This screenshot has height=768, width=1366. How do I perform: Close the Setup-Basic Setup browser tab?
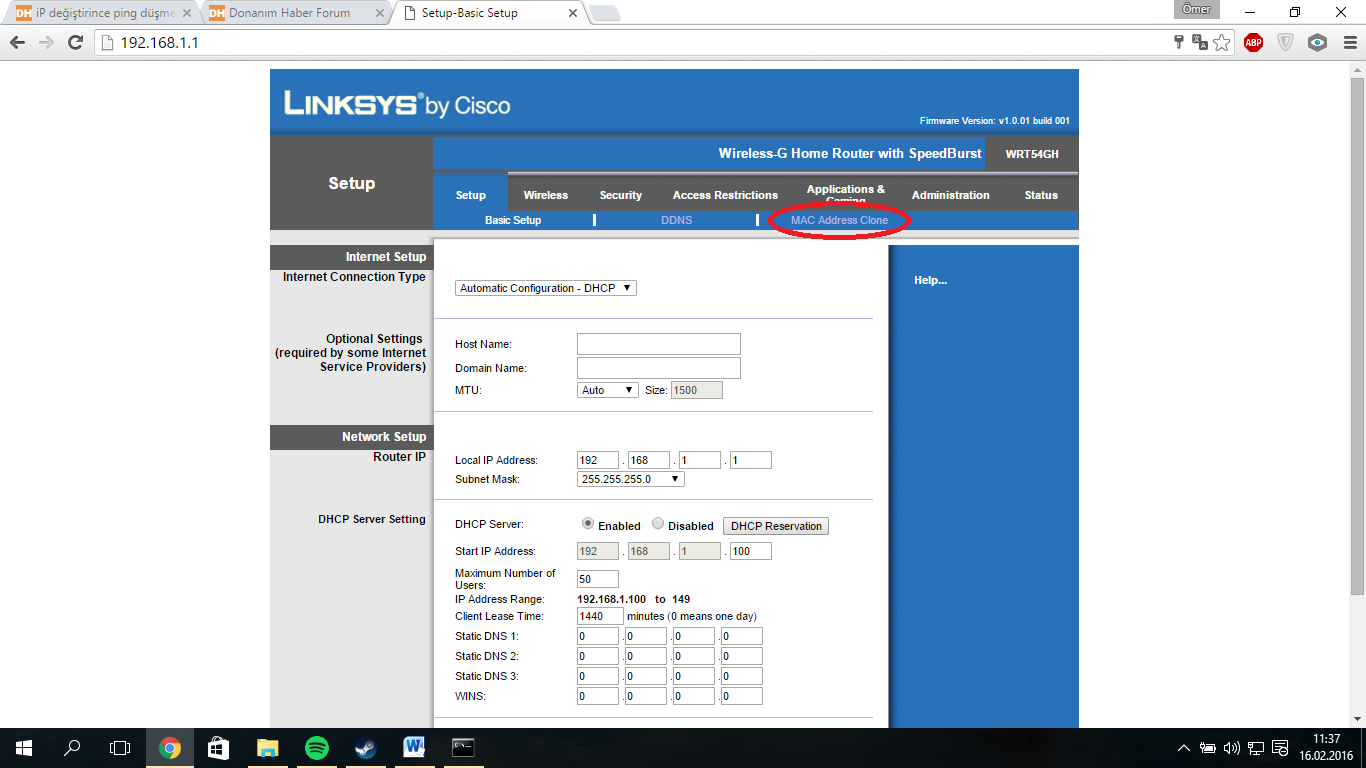tap(573, 13)
